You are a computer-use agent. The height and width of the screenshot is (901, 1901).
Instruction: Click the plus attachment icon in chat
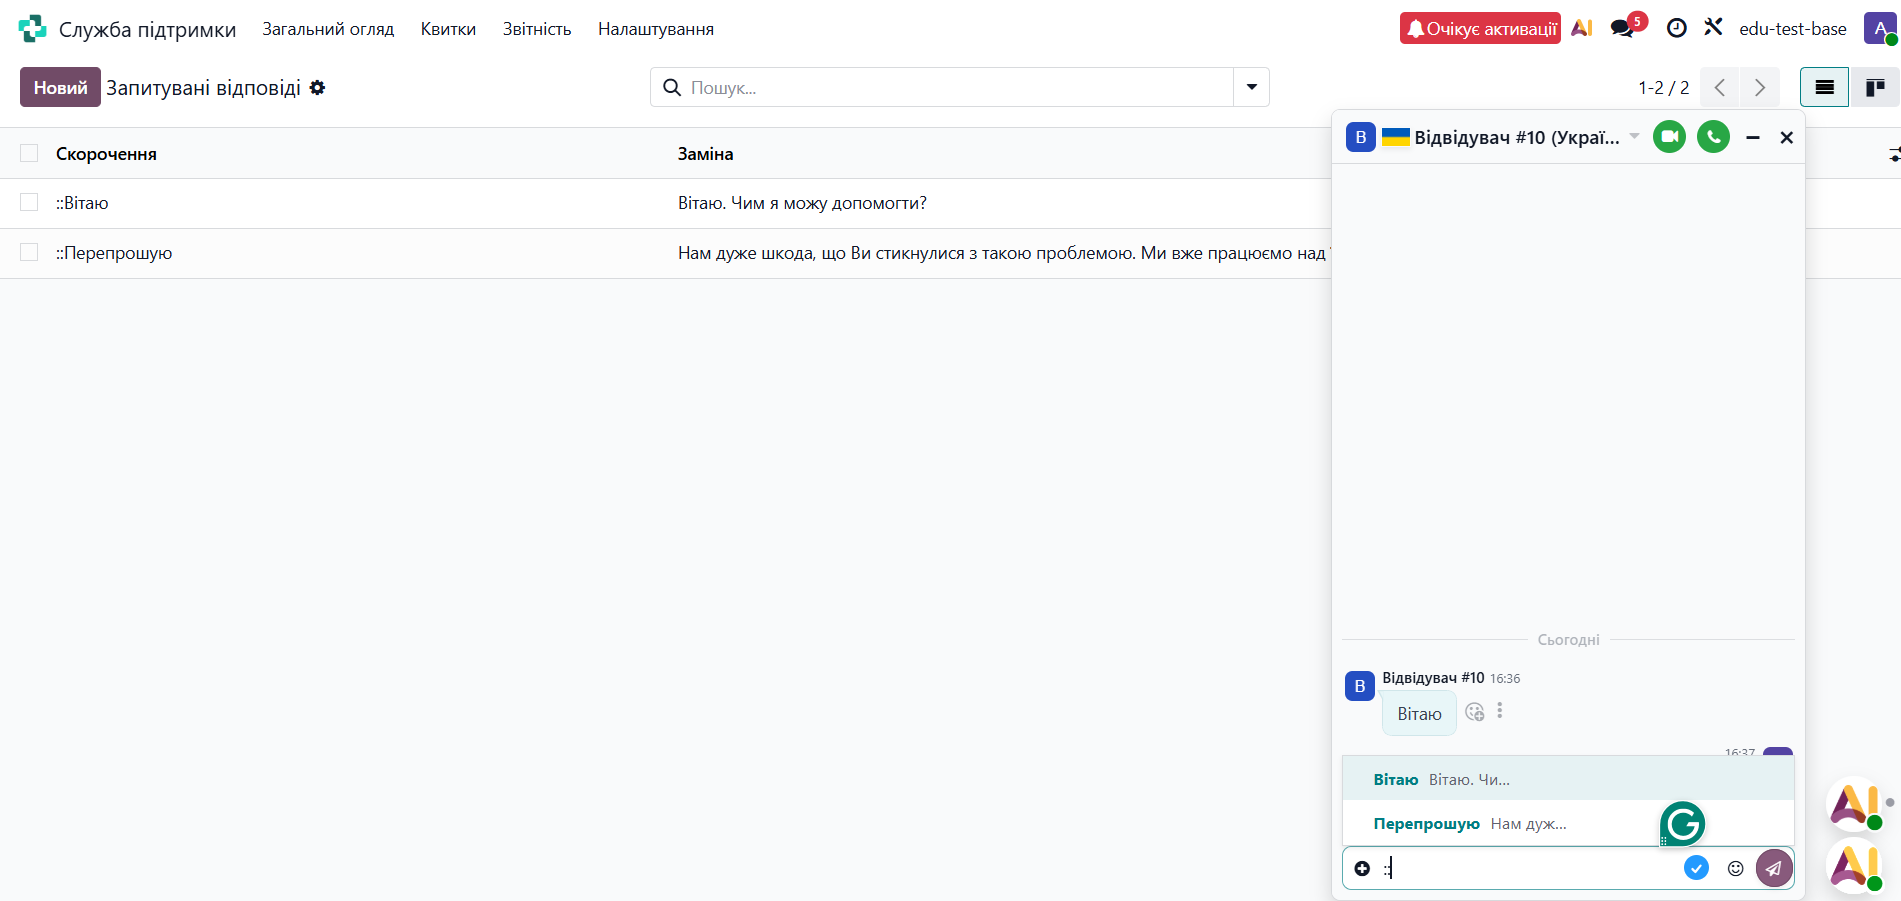pos(1362,868)
